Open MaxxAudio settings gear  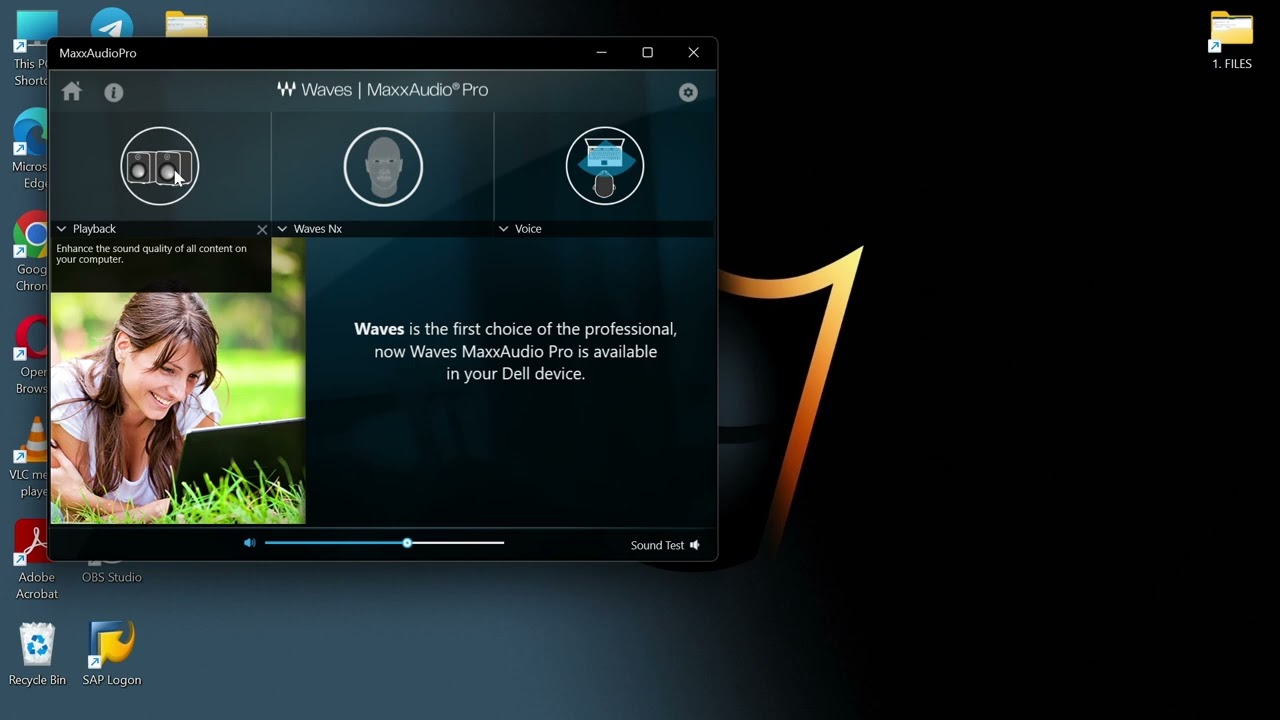point(688,92)
